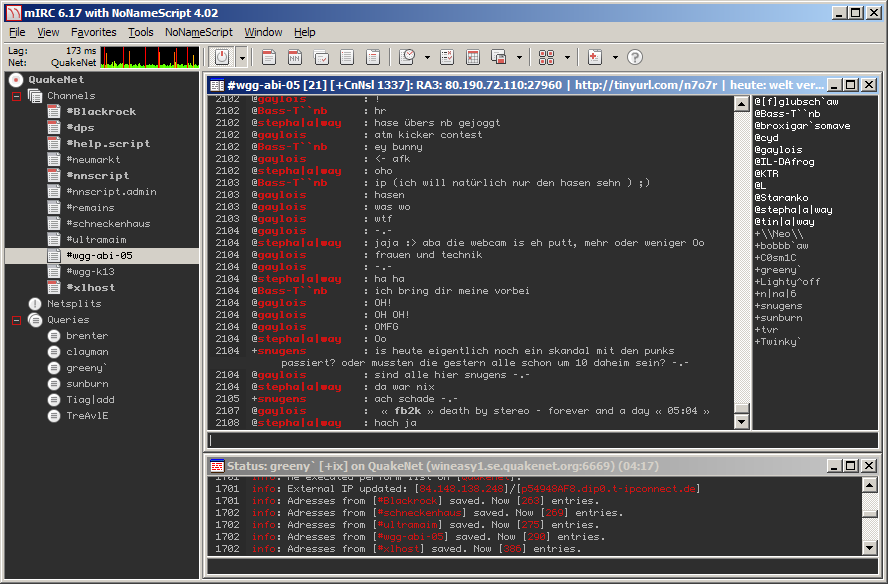The image size is (888, 584).
Task: Click the red plus page toolbar icon
Action: (595, 57)
